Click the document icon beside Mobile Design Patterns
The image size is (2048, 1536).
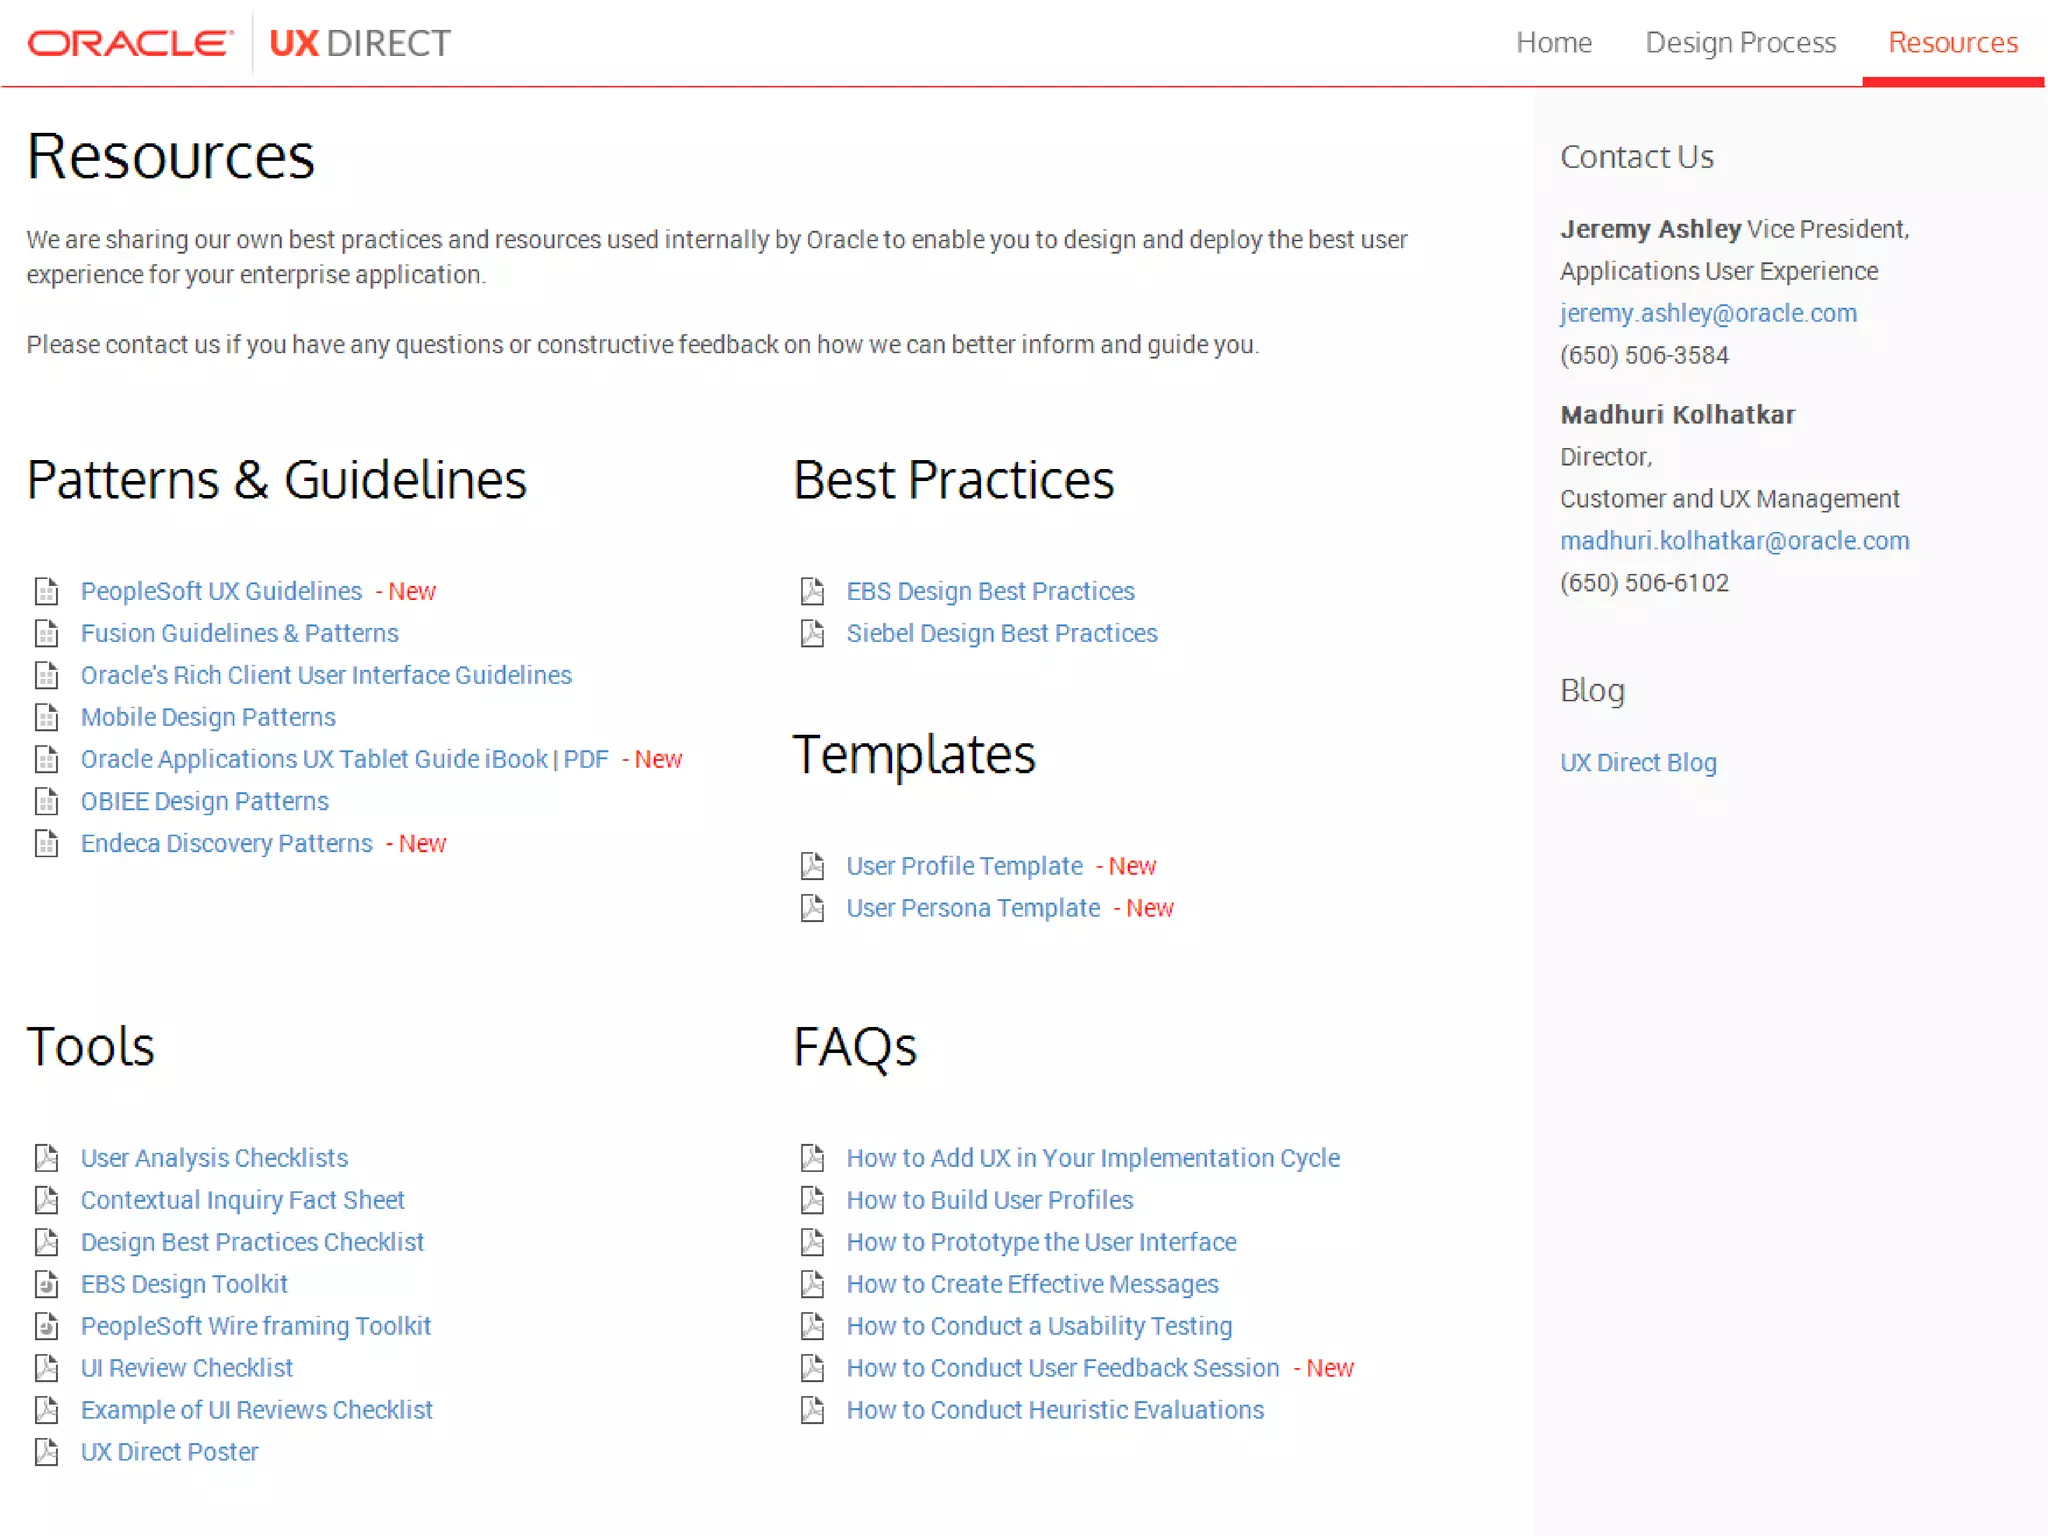coord(46,718)
